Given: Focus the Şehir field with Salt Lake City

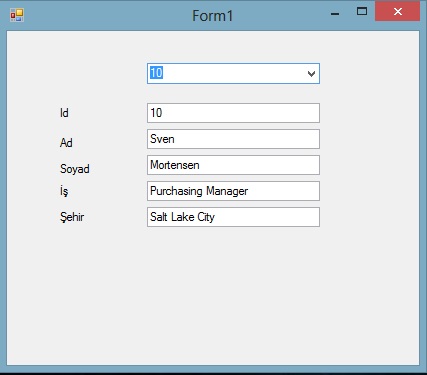Looking at the screenshot, I should click(233, 217).
